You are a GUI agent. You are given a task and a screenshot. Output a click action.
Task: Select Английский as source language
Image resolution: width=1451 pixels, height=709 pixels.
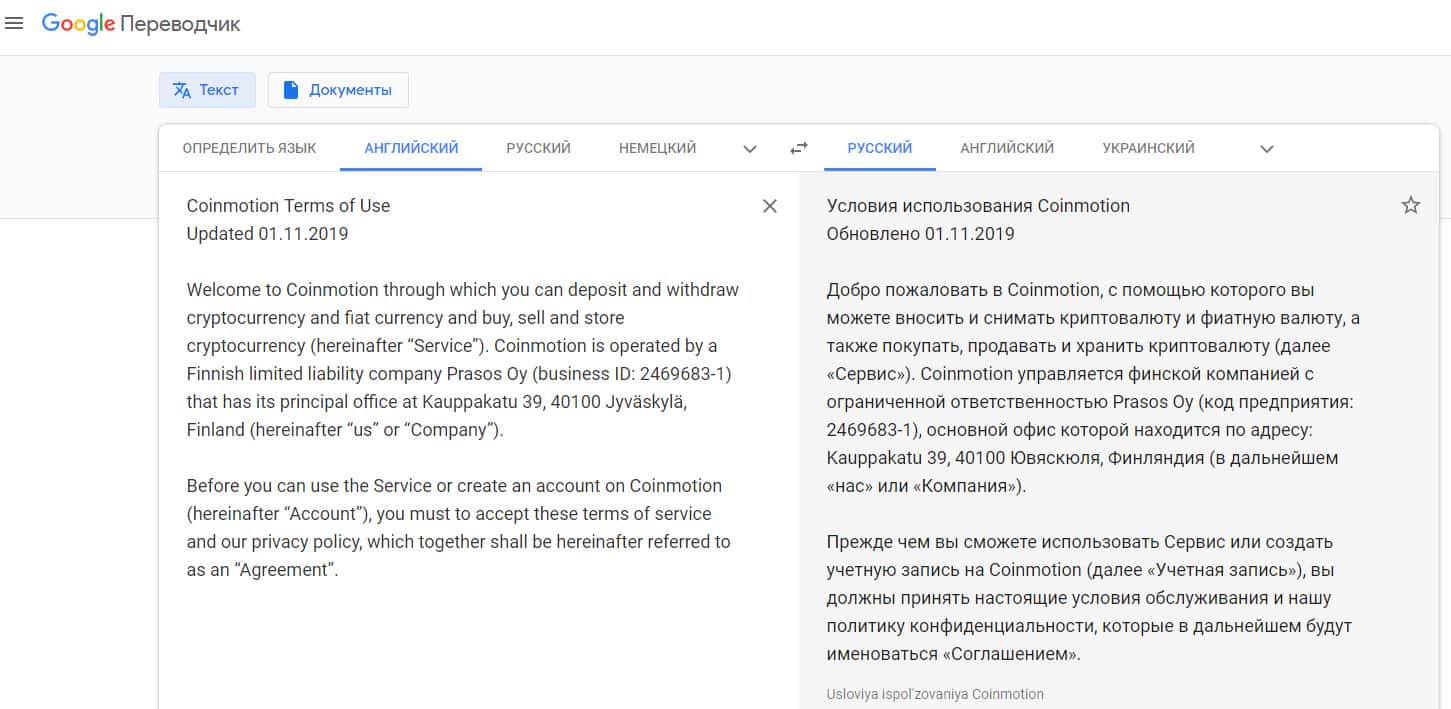(x=411, y=148)
